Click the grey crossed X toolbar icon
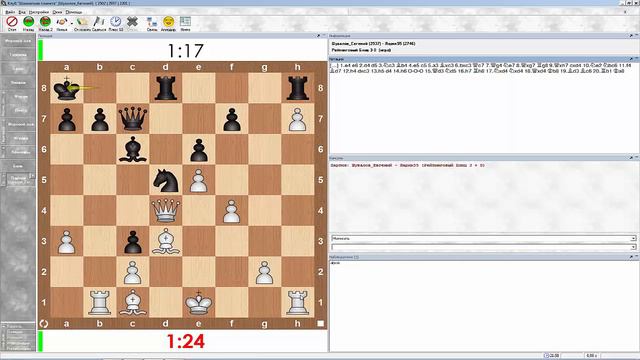The image size is (640, 360). click(132, 22)
